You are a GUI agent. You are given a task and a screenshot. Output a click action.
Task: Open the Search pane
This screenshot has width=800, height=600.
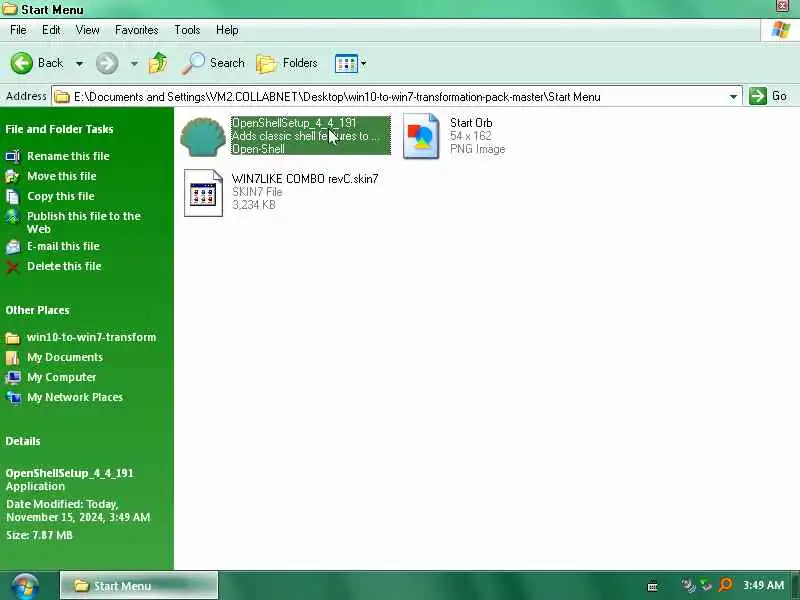pyautogui.click(x=213, y=63)
